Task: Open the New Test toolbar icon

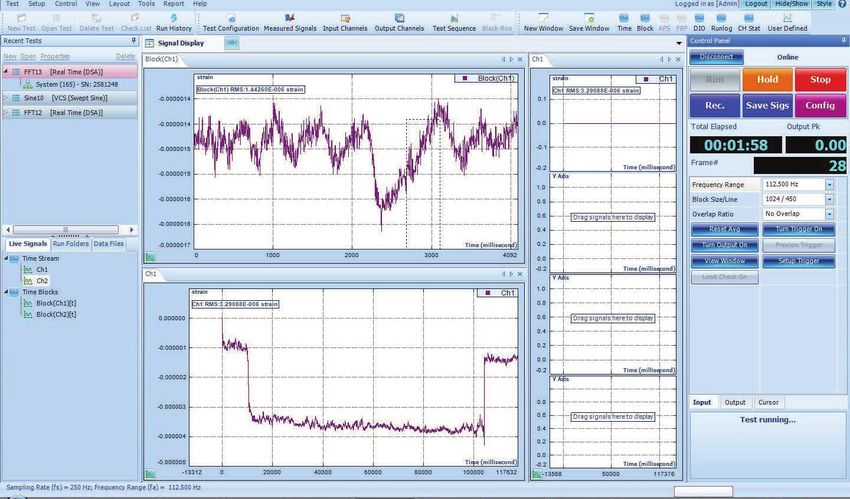Action: click(x=21, y=23)
